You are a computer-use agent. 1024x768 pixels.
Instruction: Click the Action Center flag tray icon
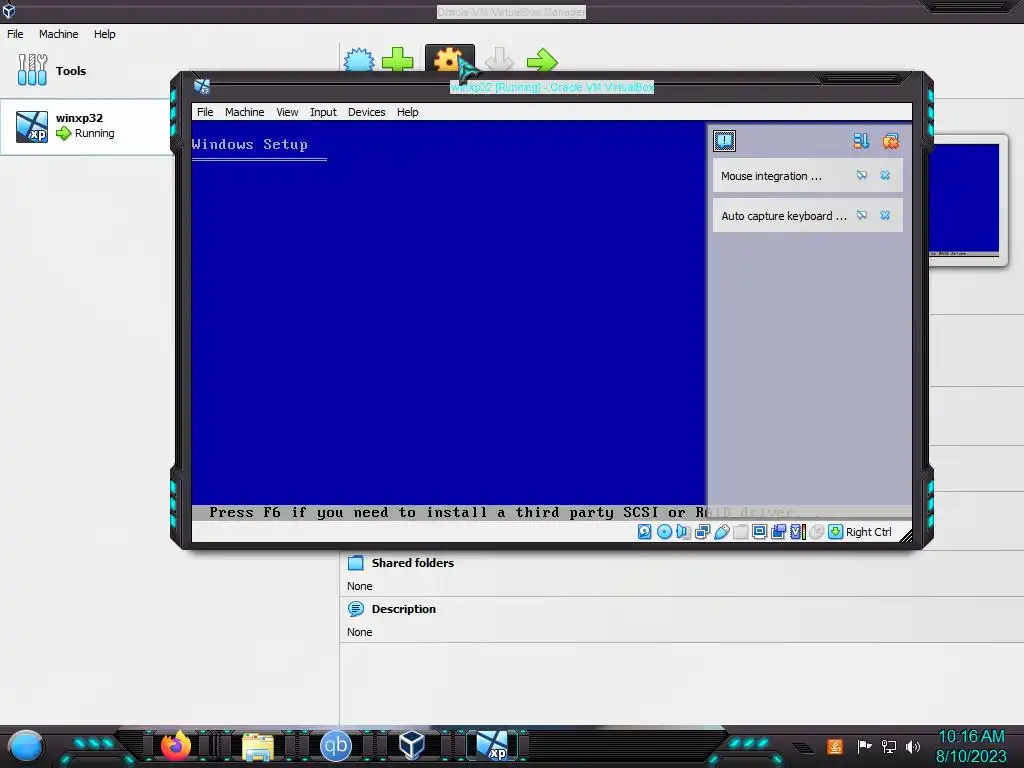pos(864,746)
